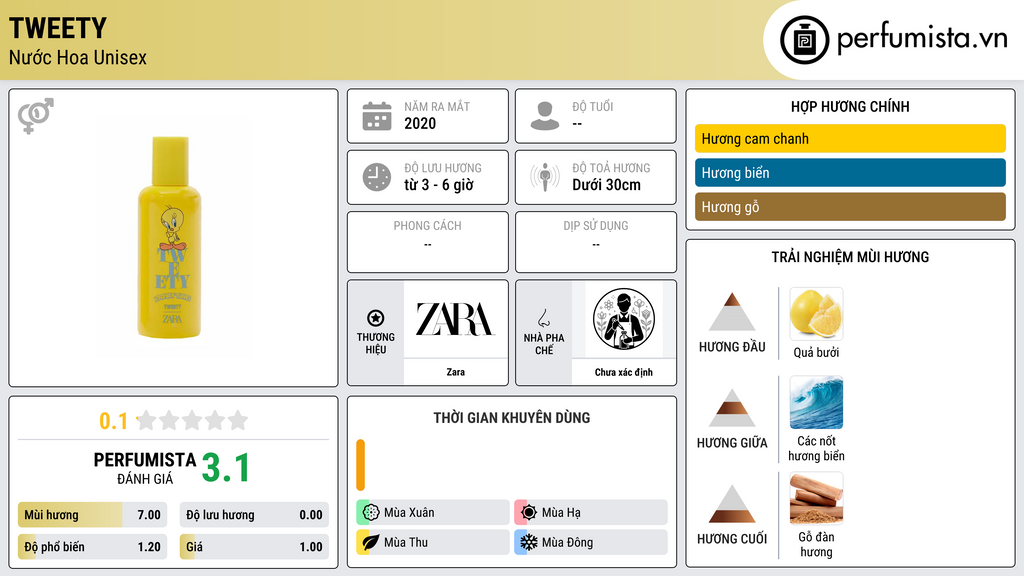
Task: Click the 'Dưới 30cm' sillage value
Action: (x=607, y=185)
